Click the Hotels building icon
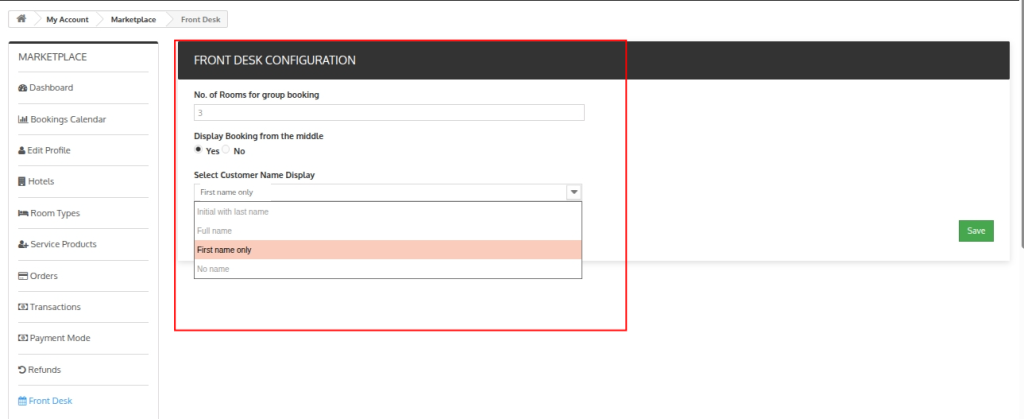This screenshot has height=419, width=1024. click(22, 181)
